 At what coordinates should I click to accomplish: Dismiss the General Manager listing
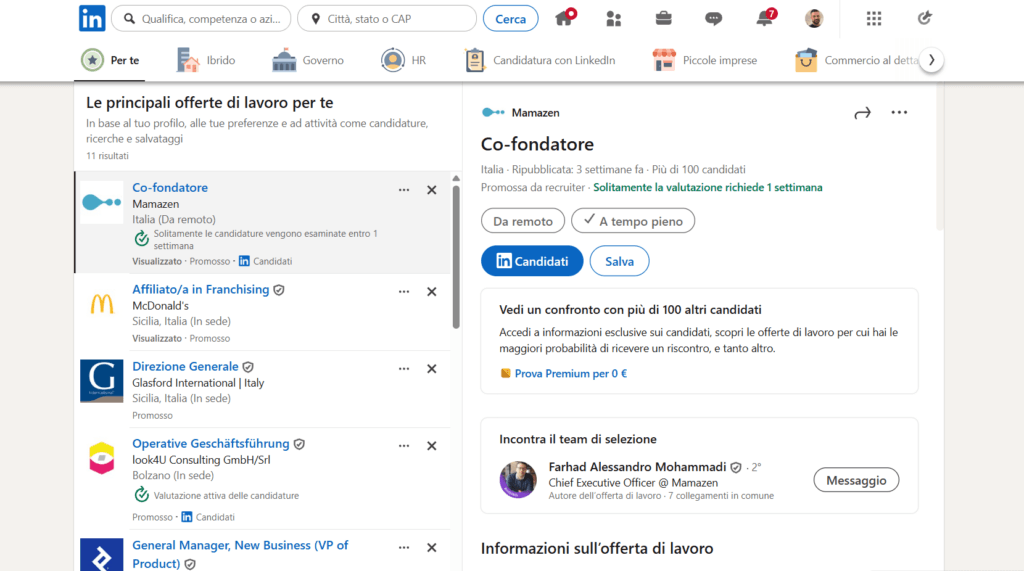pyautogui.click(x=432, y=548)
